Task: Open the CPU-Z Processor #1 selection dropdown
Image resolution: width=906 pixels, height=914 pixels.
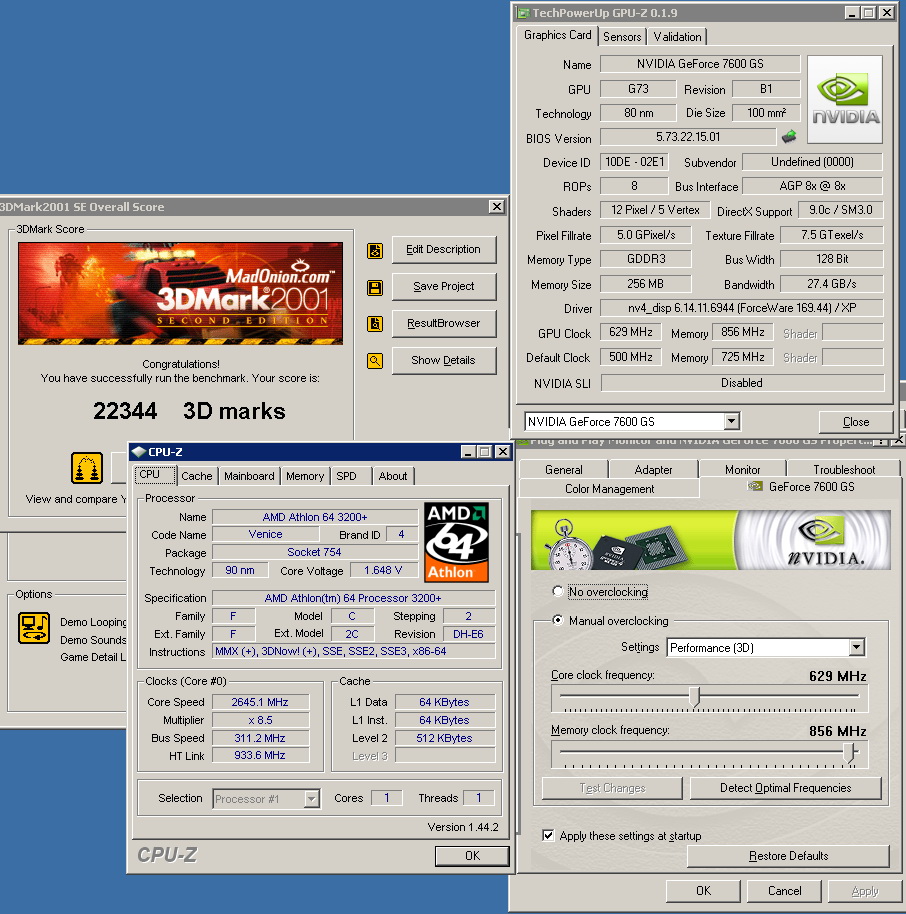Action: (312, 799)
